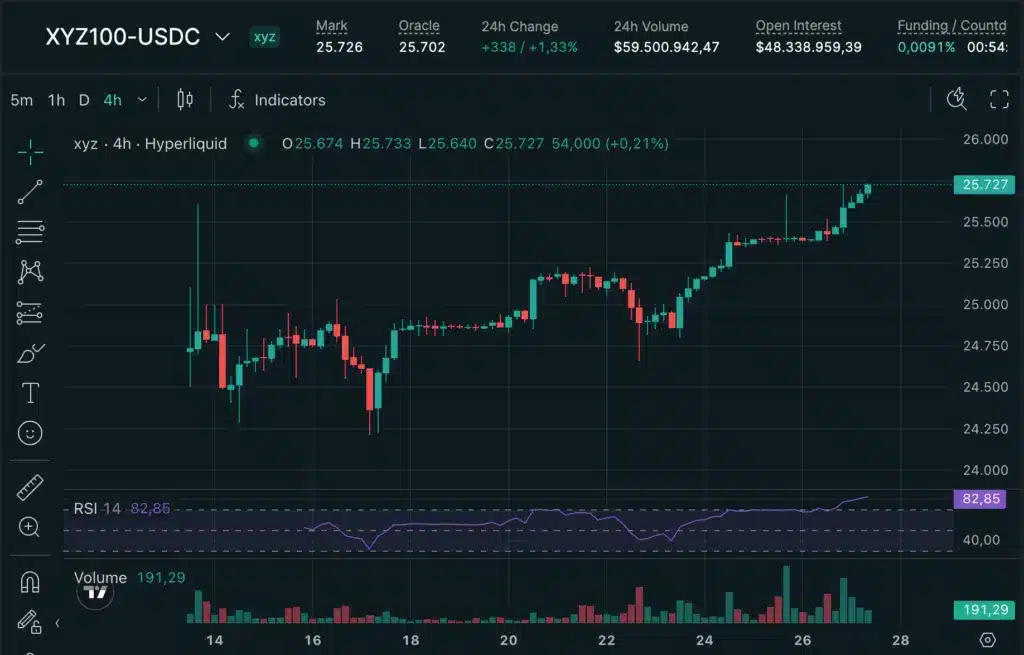Open the interval dropdown next to 4h
The height and width of the screenshot is (655, 1024).
tap(141, 100)
